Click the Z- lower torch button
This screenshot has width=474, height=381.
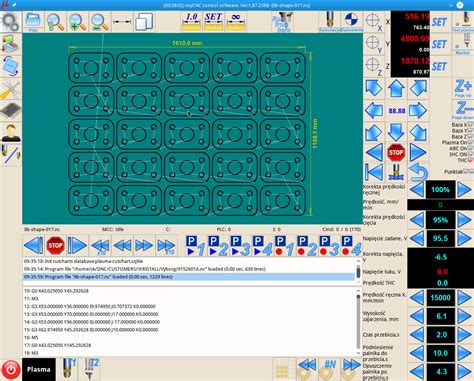tap(463, 110)
